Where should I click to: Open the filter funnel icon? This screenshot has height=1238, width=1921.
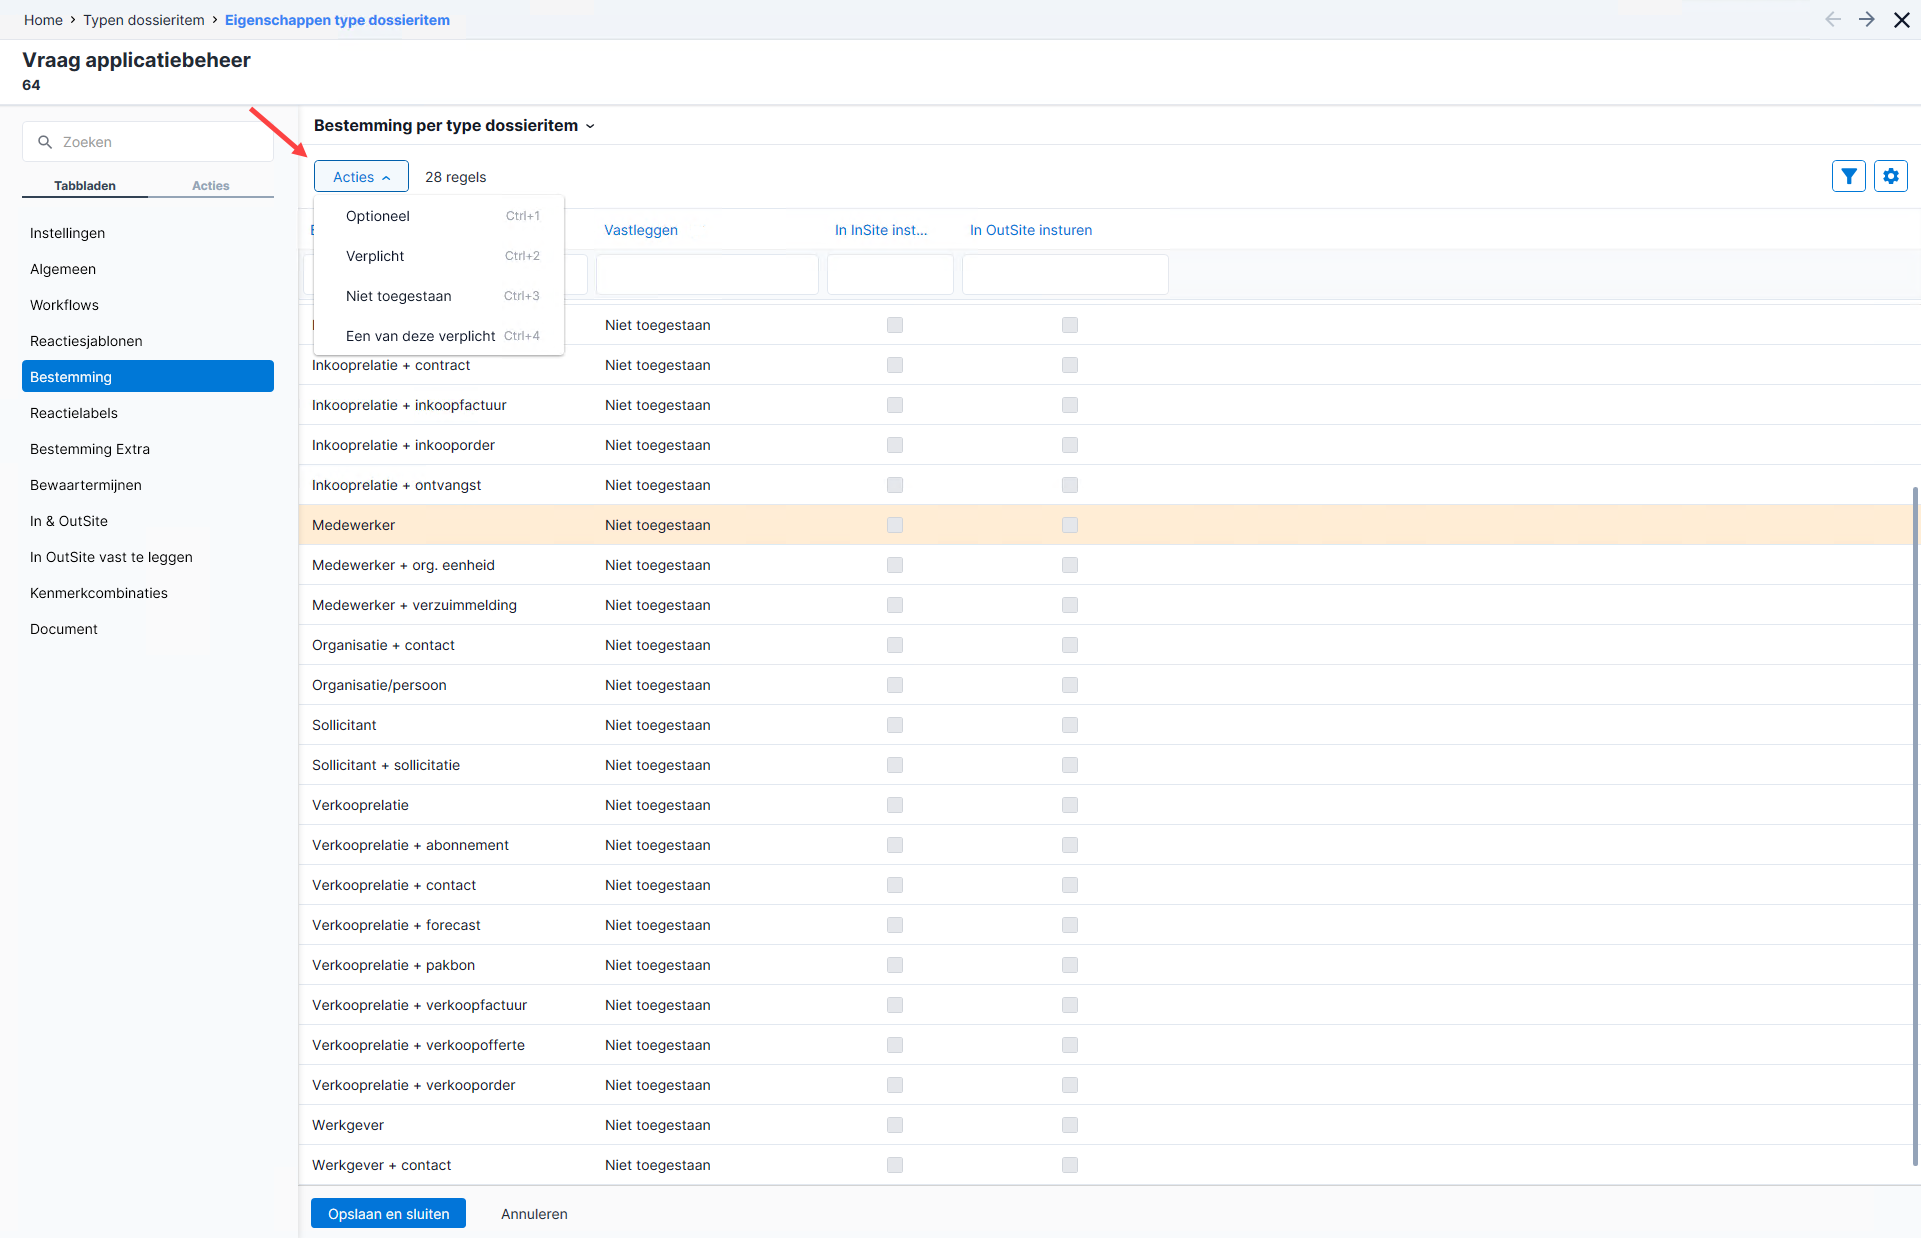tap(1849, 176)
